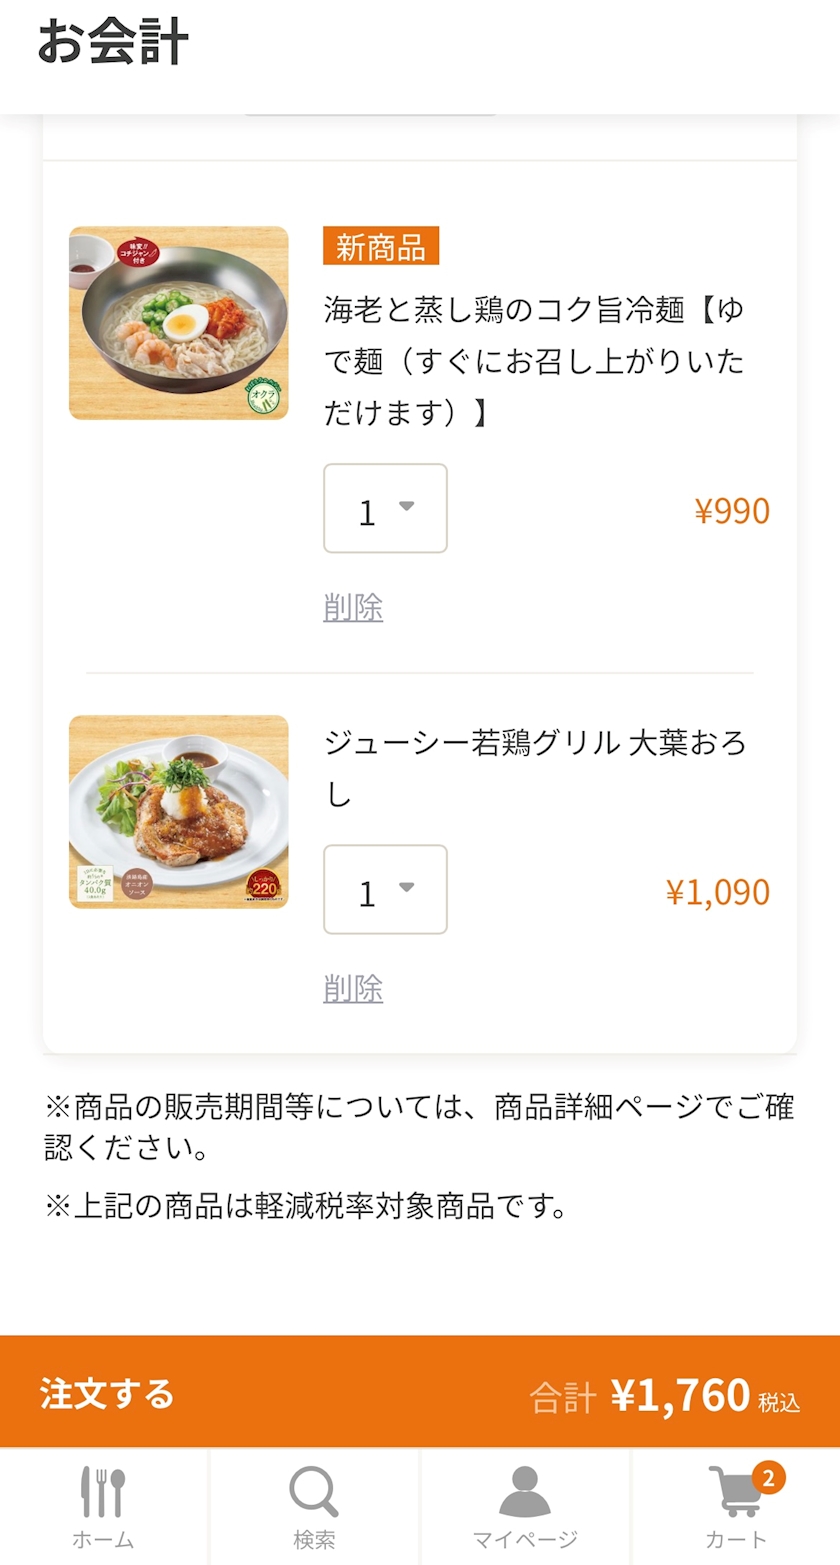The image size is (840, 1565).
Task: Click 削除 link under the chicken grill item
Action: click(x=353, y=988)
